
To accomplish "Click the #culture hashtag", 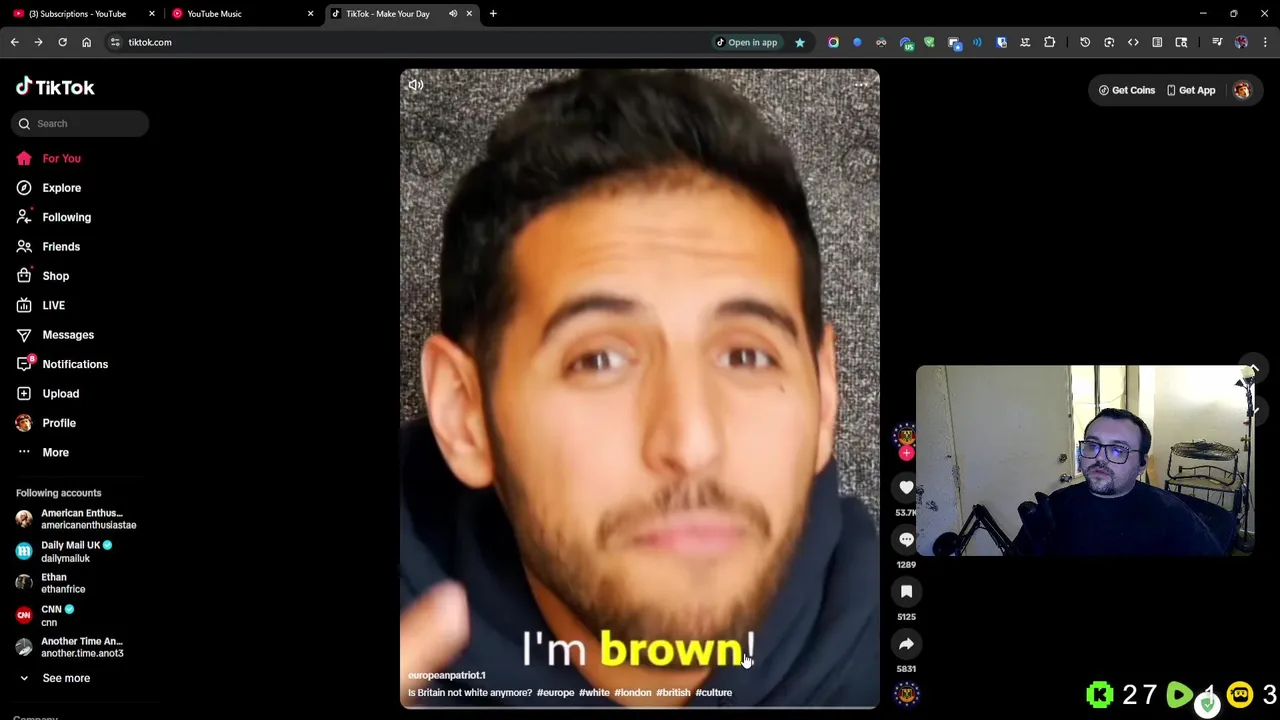I will coord(714,692).
